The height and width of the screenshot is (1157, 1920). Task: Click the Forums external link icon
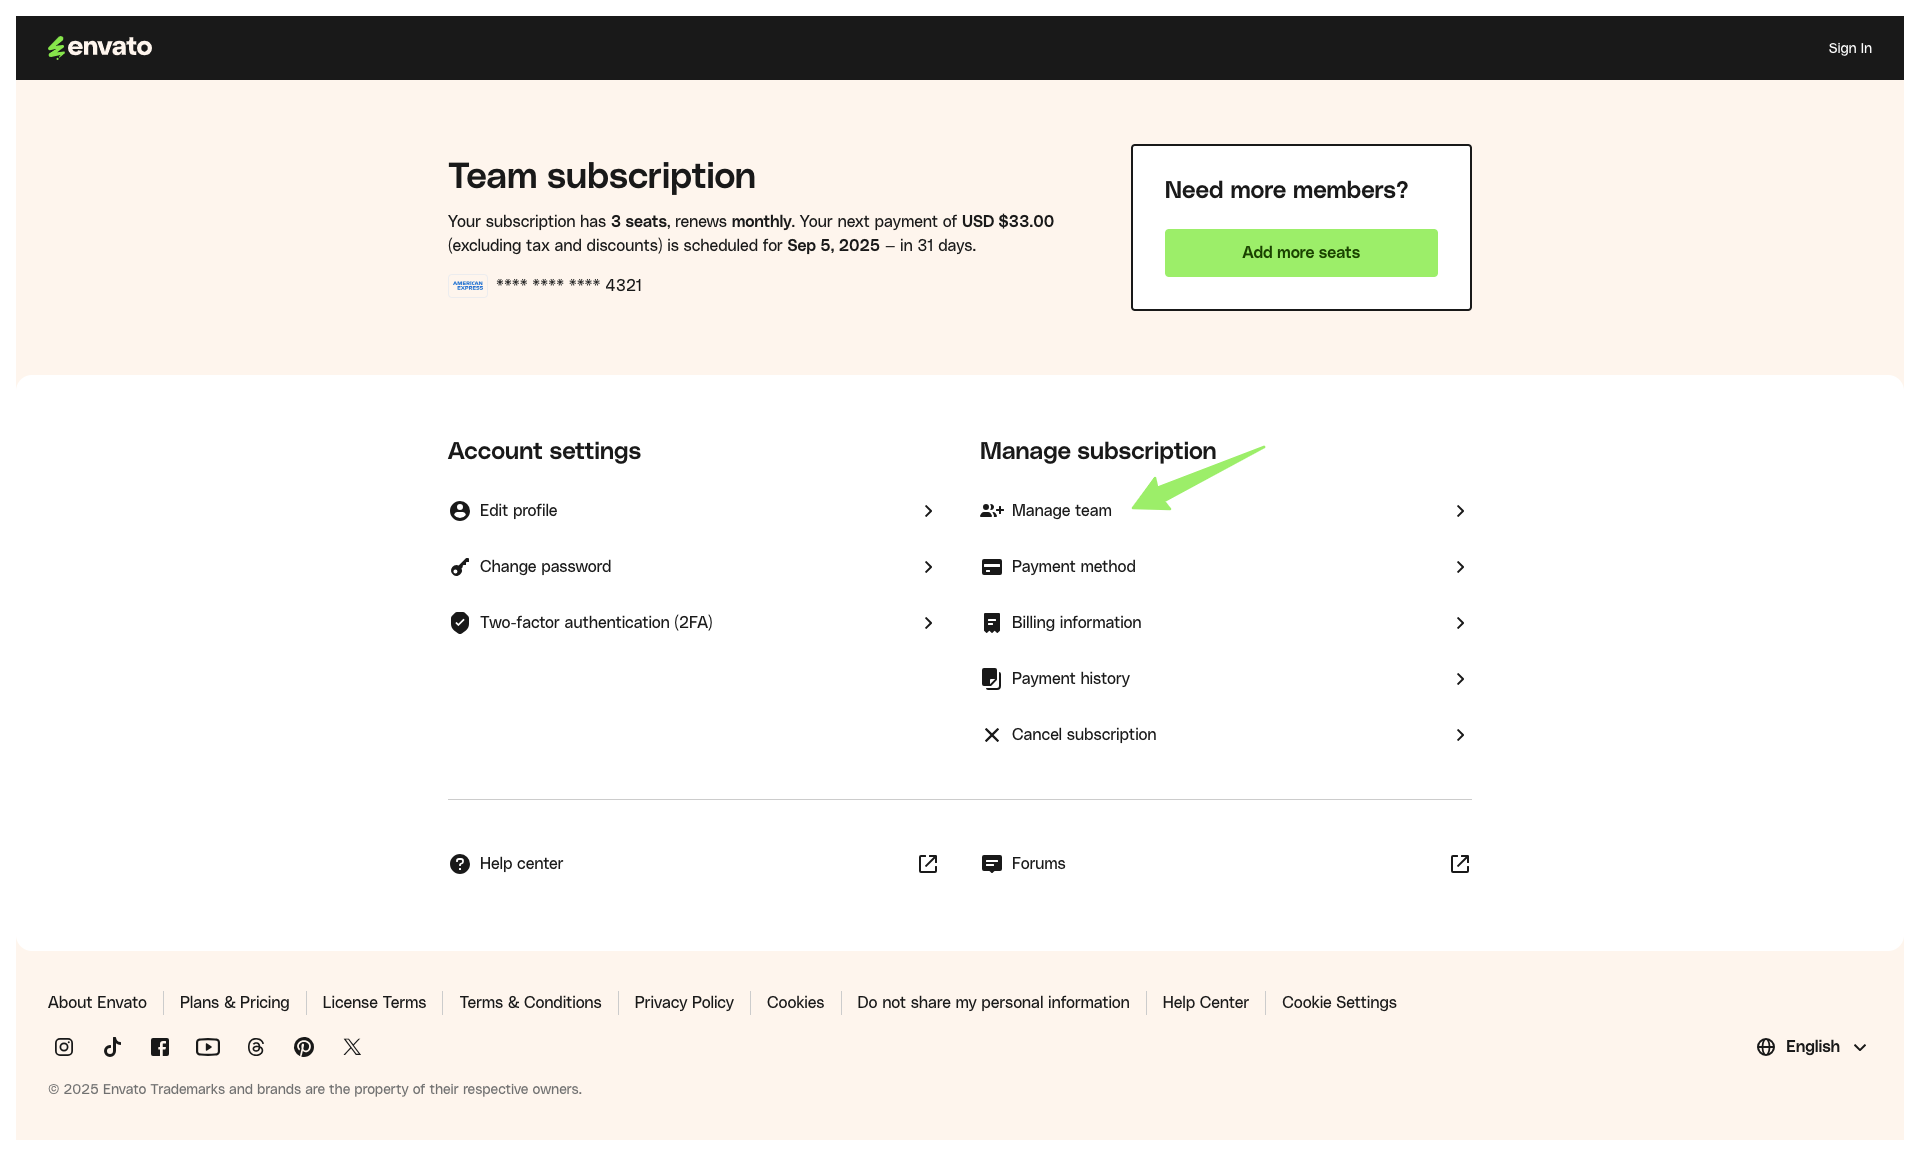[x=1460, y=864]
